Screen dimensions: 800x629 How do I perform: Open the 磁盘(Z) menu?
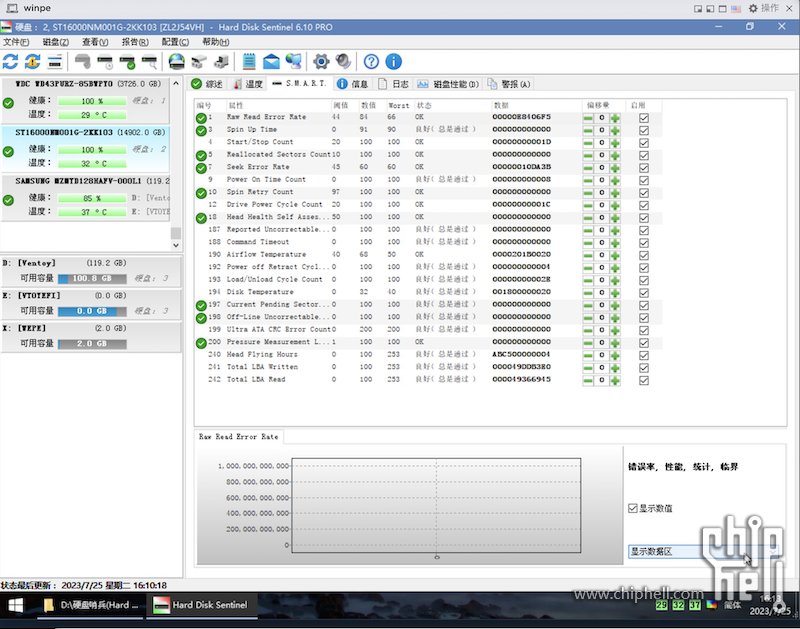(x=56, y=42)
